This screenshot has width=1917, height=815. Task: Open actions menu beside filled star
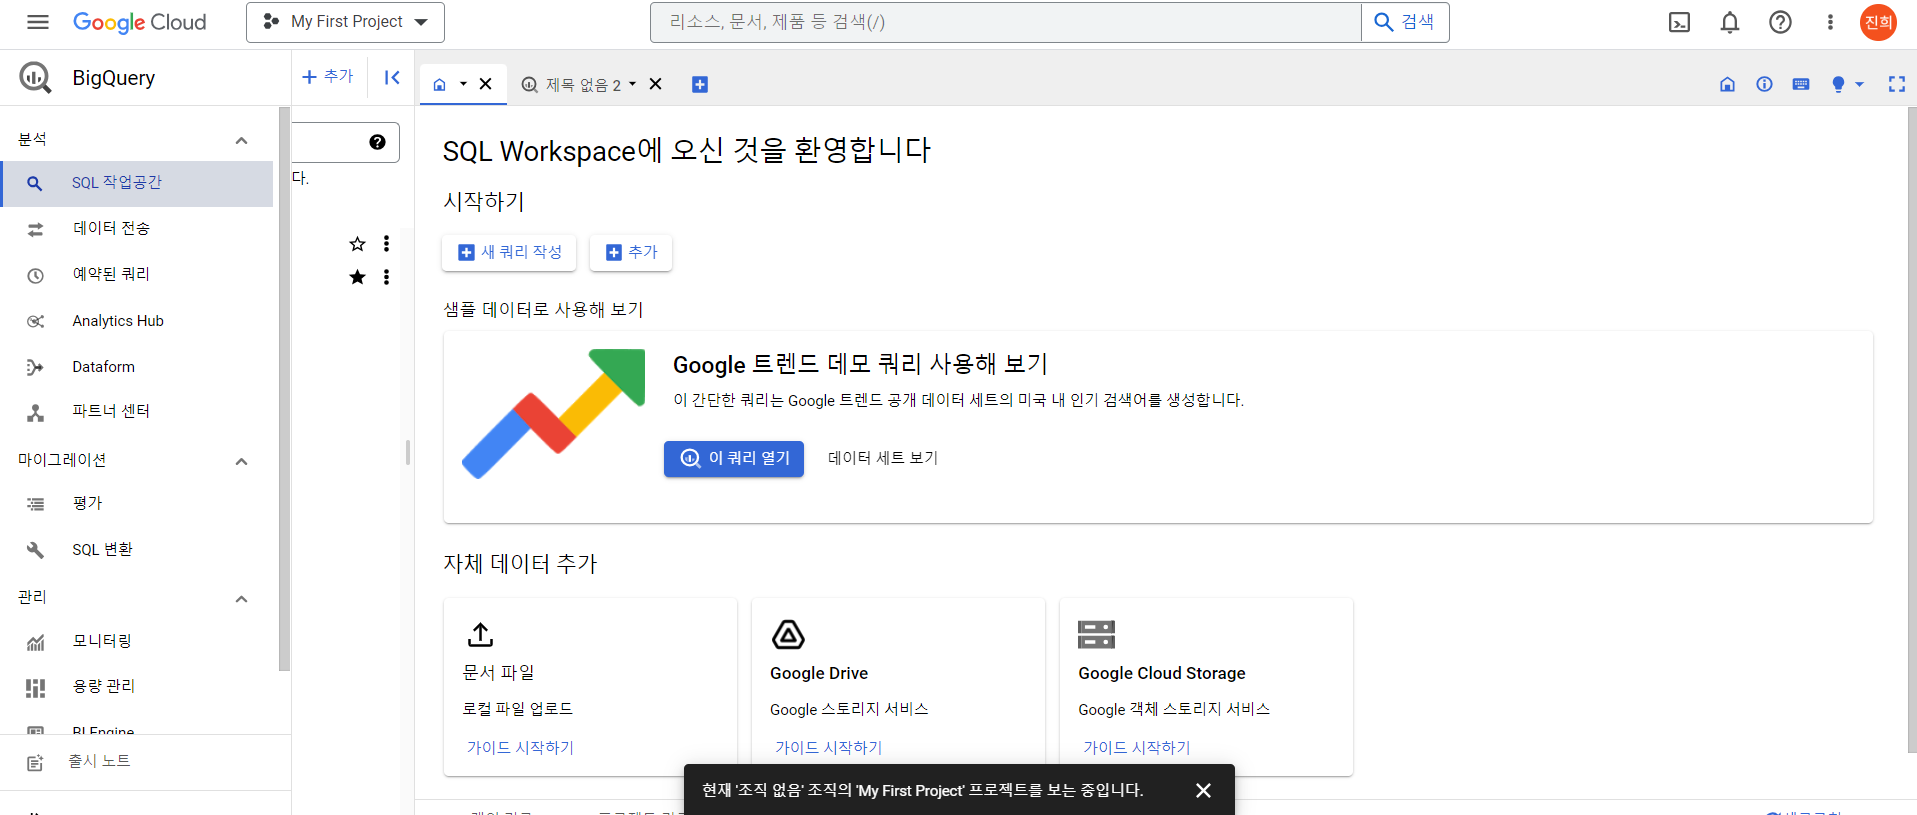(x=386, y=277)
